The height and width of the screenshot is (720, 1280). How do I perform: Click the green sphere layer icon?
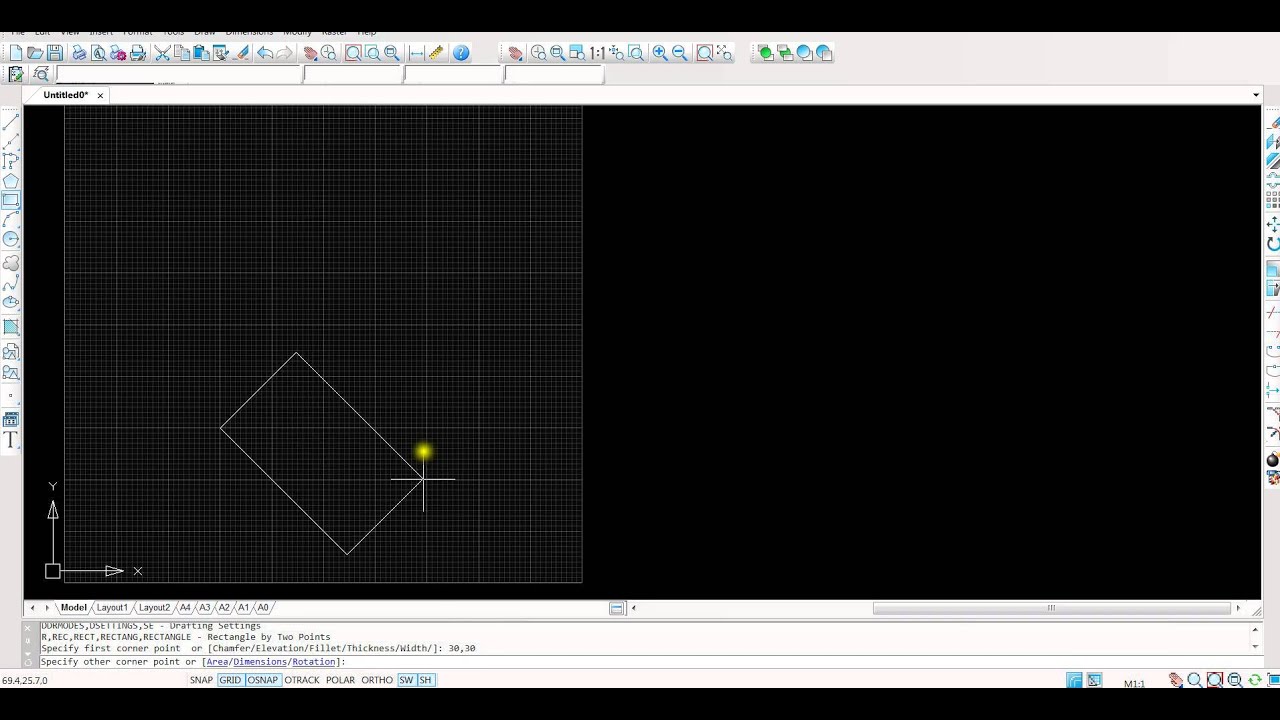click(765, 53)
